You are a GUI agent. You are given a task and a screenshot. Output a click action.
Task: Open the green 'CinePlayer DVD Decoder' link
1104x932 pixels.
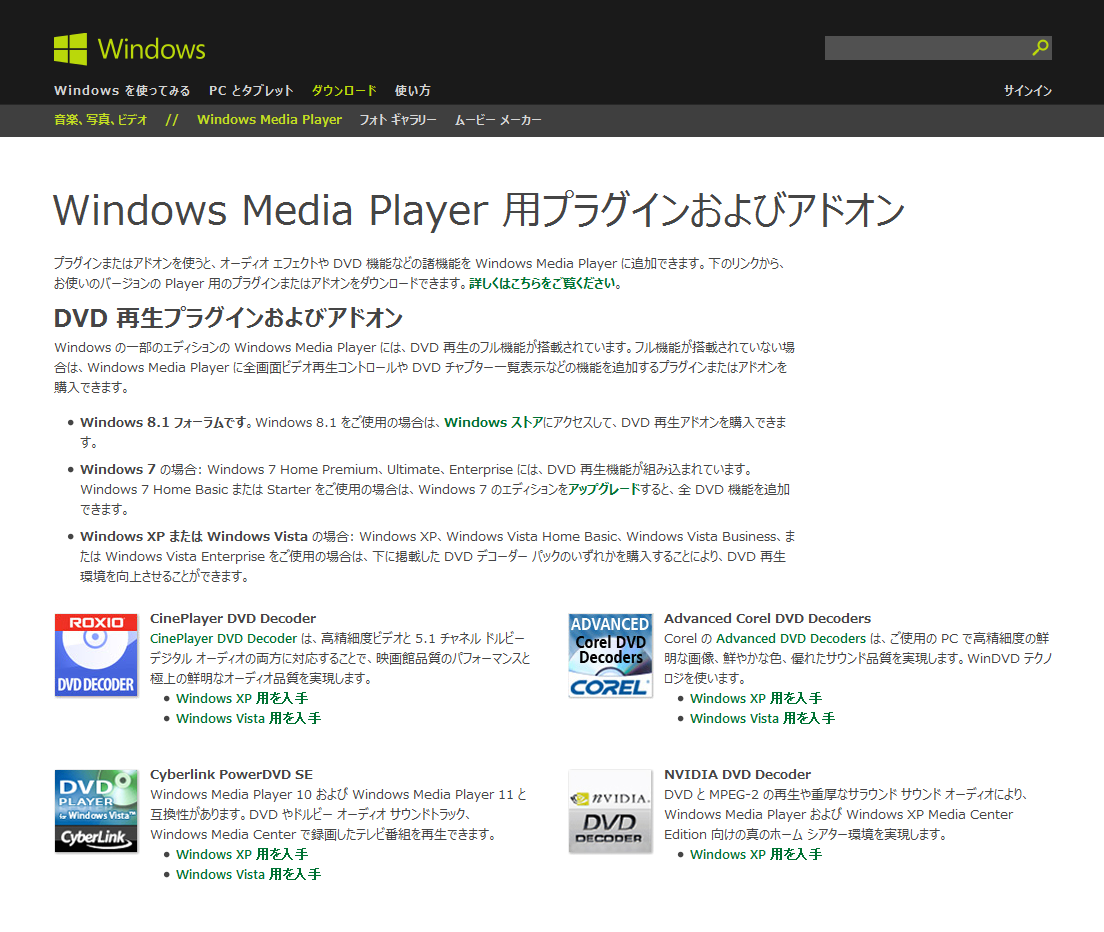(223, 638)
